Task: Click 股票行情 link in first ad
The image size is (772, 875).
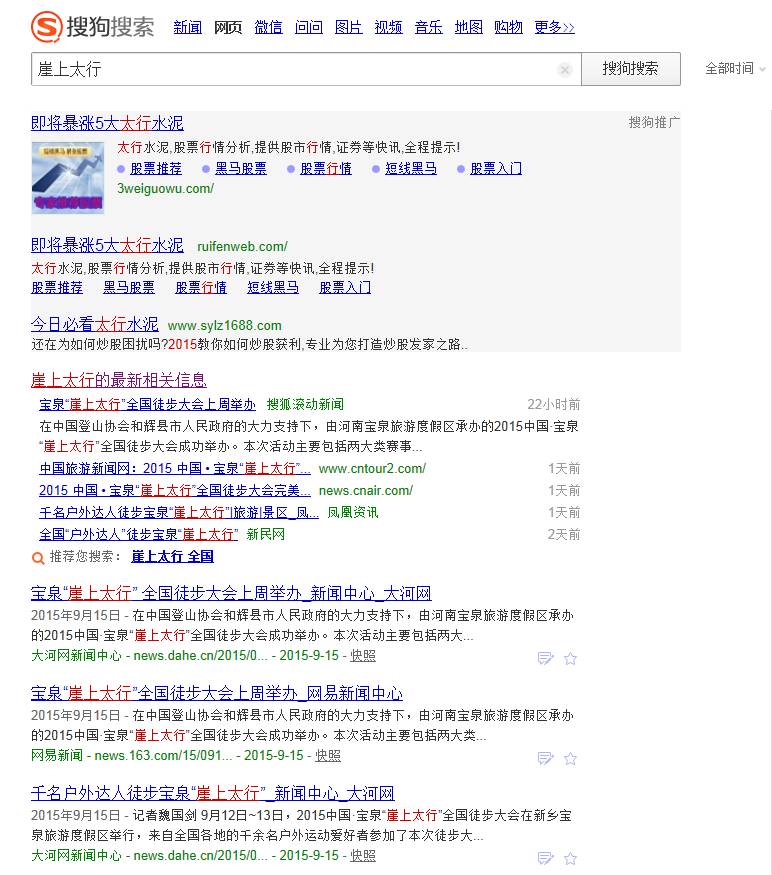Action: [326, 169]
